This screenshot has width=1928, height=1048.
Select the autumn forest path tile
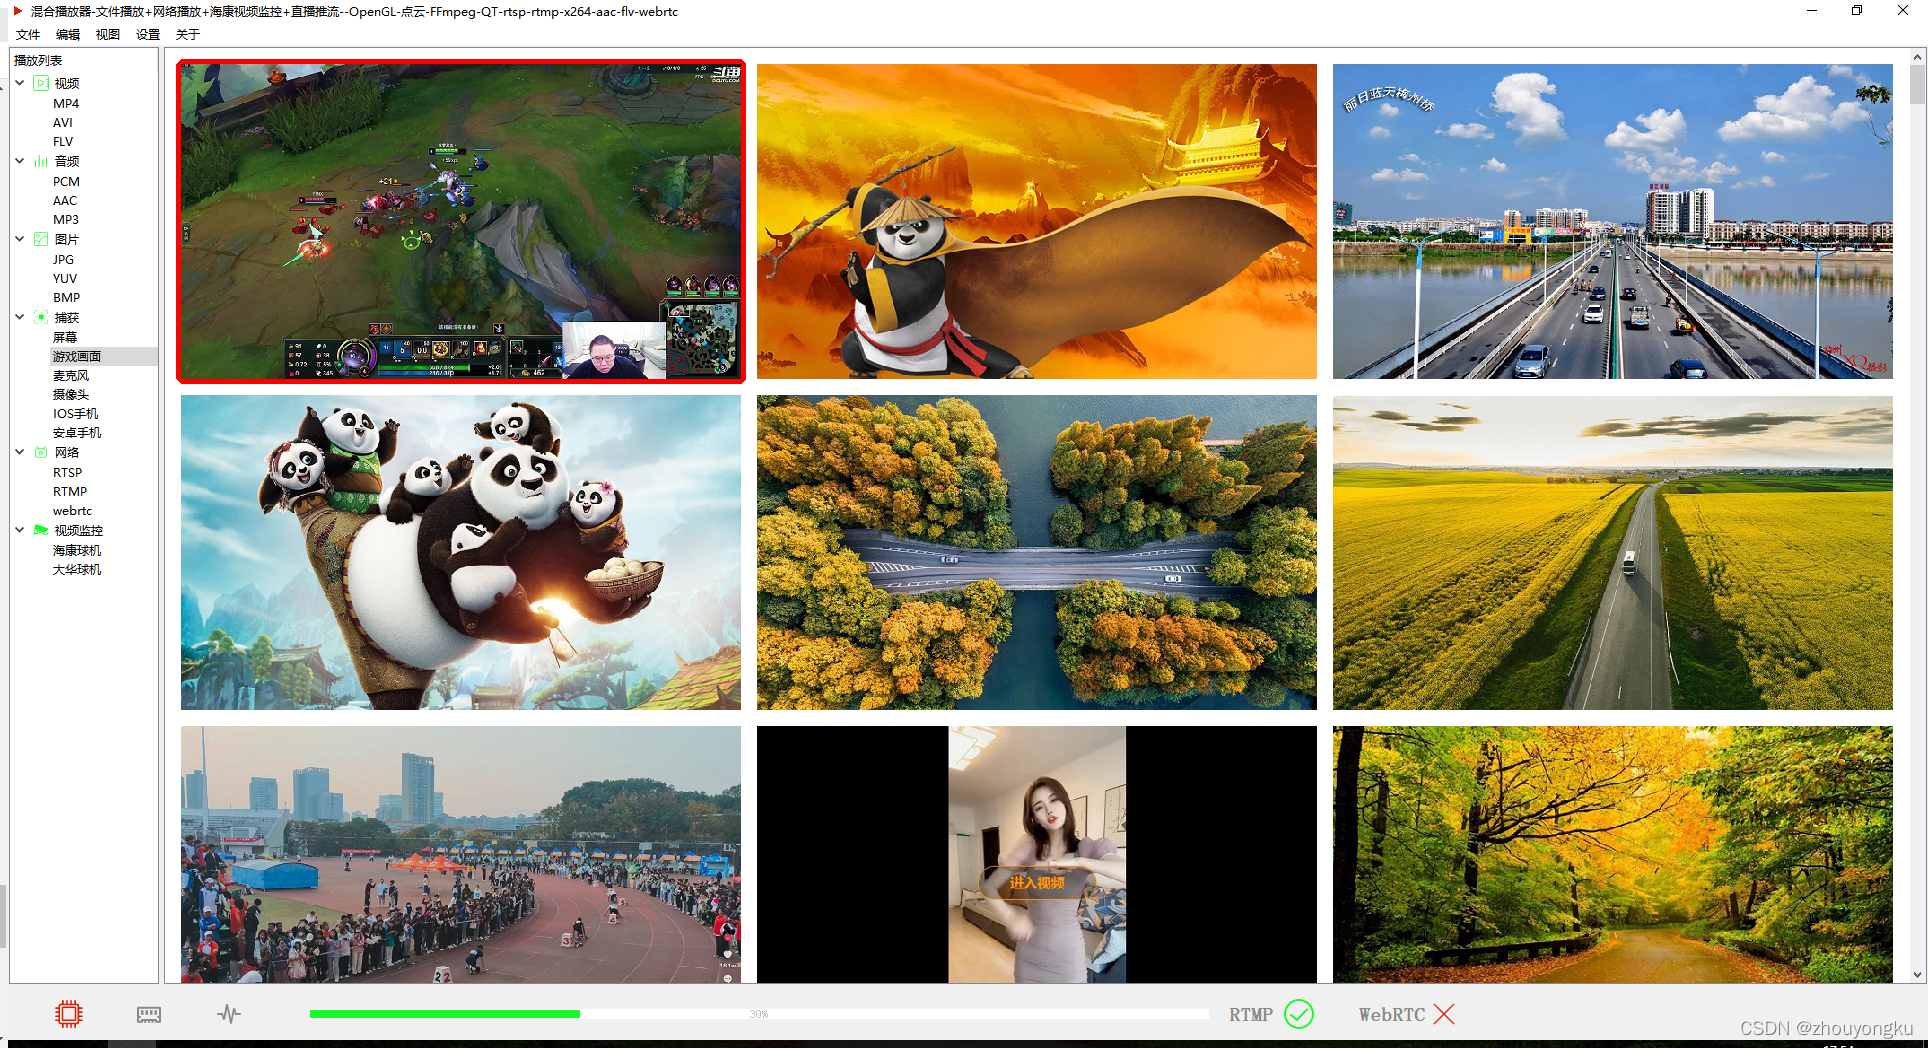pyautogui.click(x=1613, y=854)
